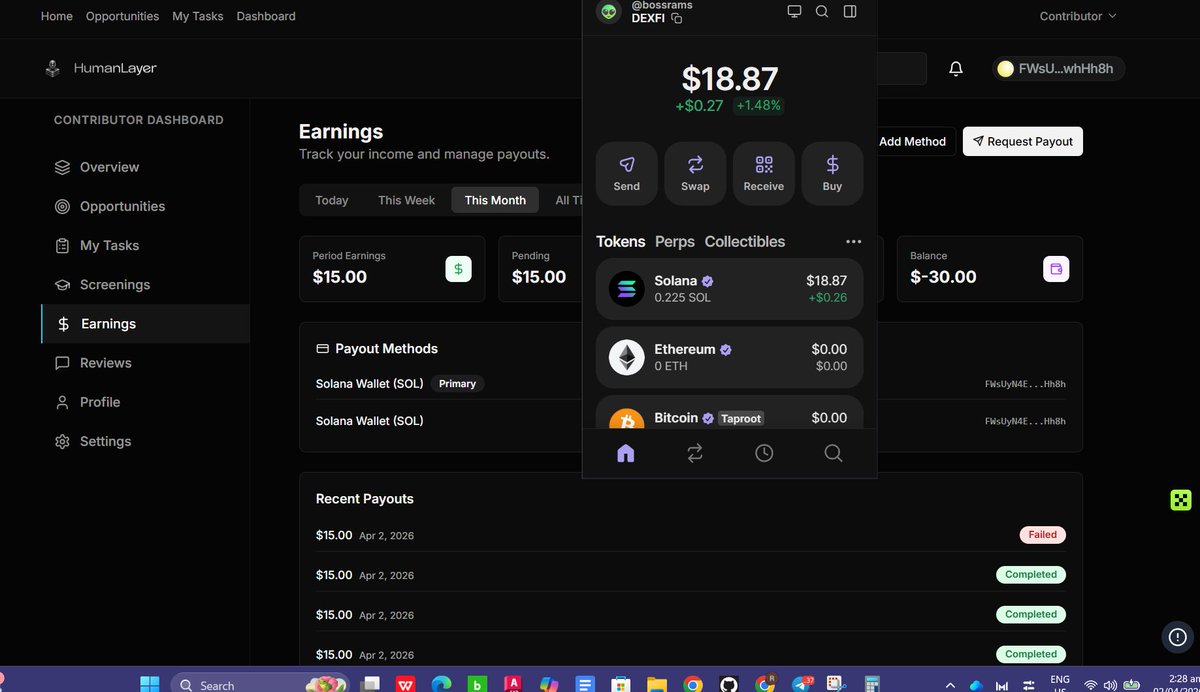This screenshot has width=1200, height=692.
Task: Click the Primary Solana Wallet payout method
Action: (691, 384)
